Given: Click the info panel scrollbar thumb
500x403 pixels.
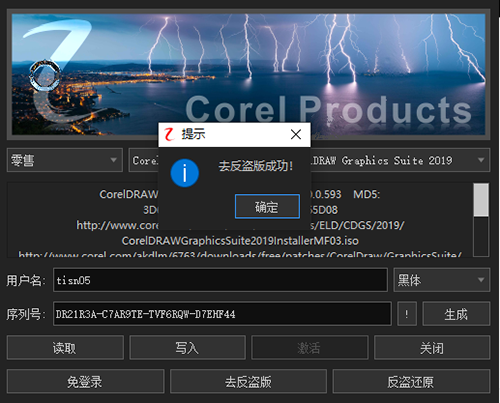Looking at the screenshot, I should coord(481,200).
